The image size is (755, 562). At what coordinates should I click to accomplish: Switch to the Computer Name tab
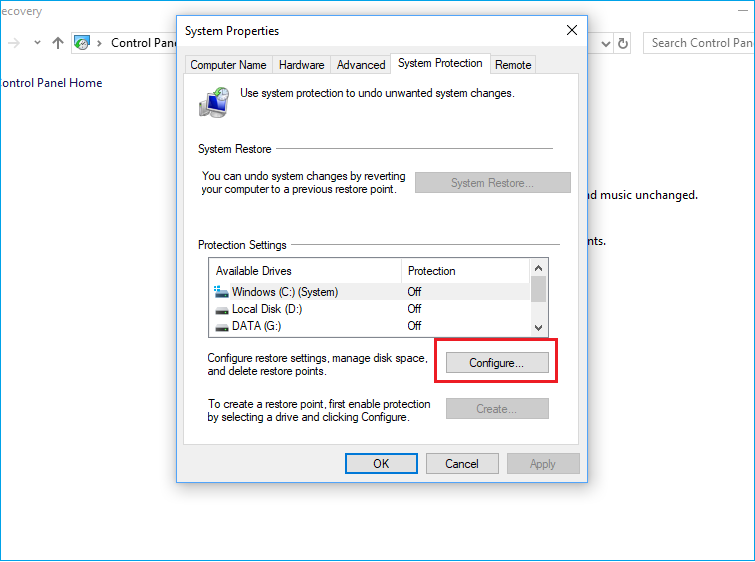tap(228, 65)
